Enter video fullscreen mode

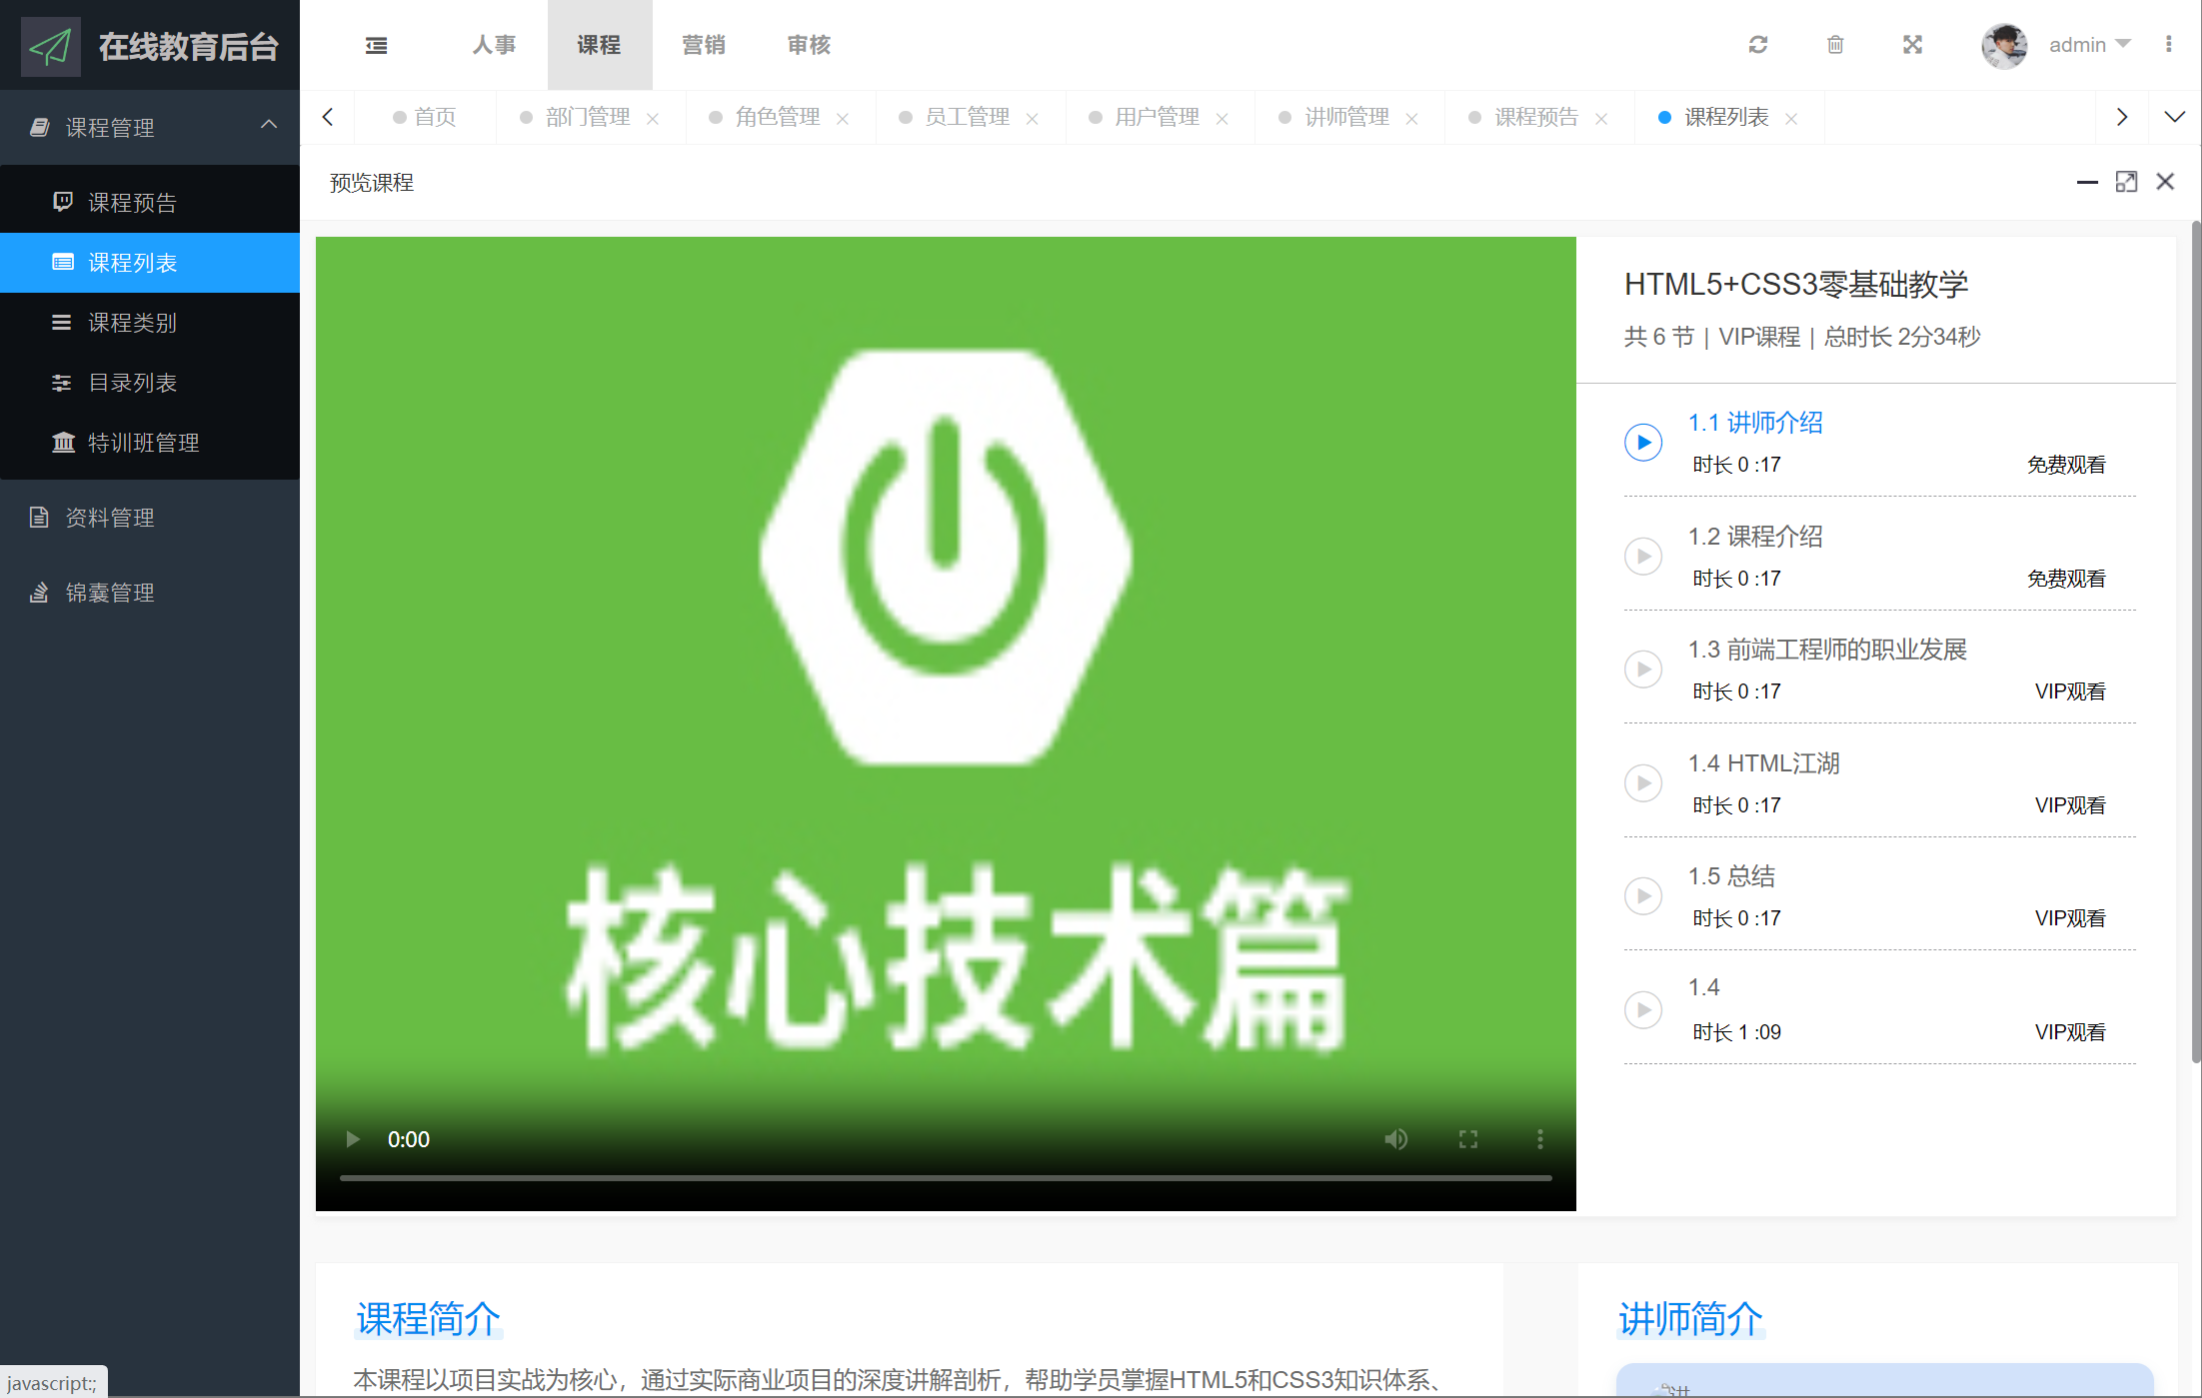[1468, 1139]
